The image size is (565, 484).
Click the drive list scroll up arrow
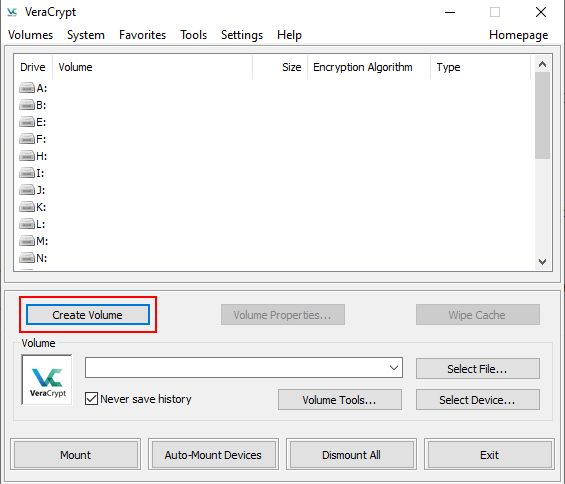542,64
